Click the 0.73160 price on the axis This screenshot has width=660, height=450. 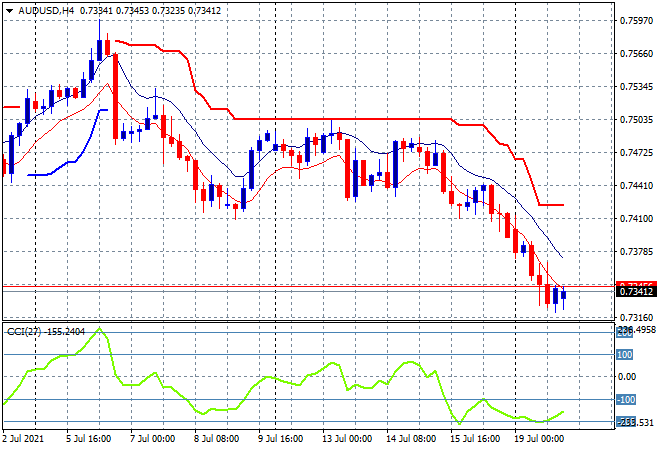point(634,317)
